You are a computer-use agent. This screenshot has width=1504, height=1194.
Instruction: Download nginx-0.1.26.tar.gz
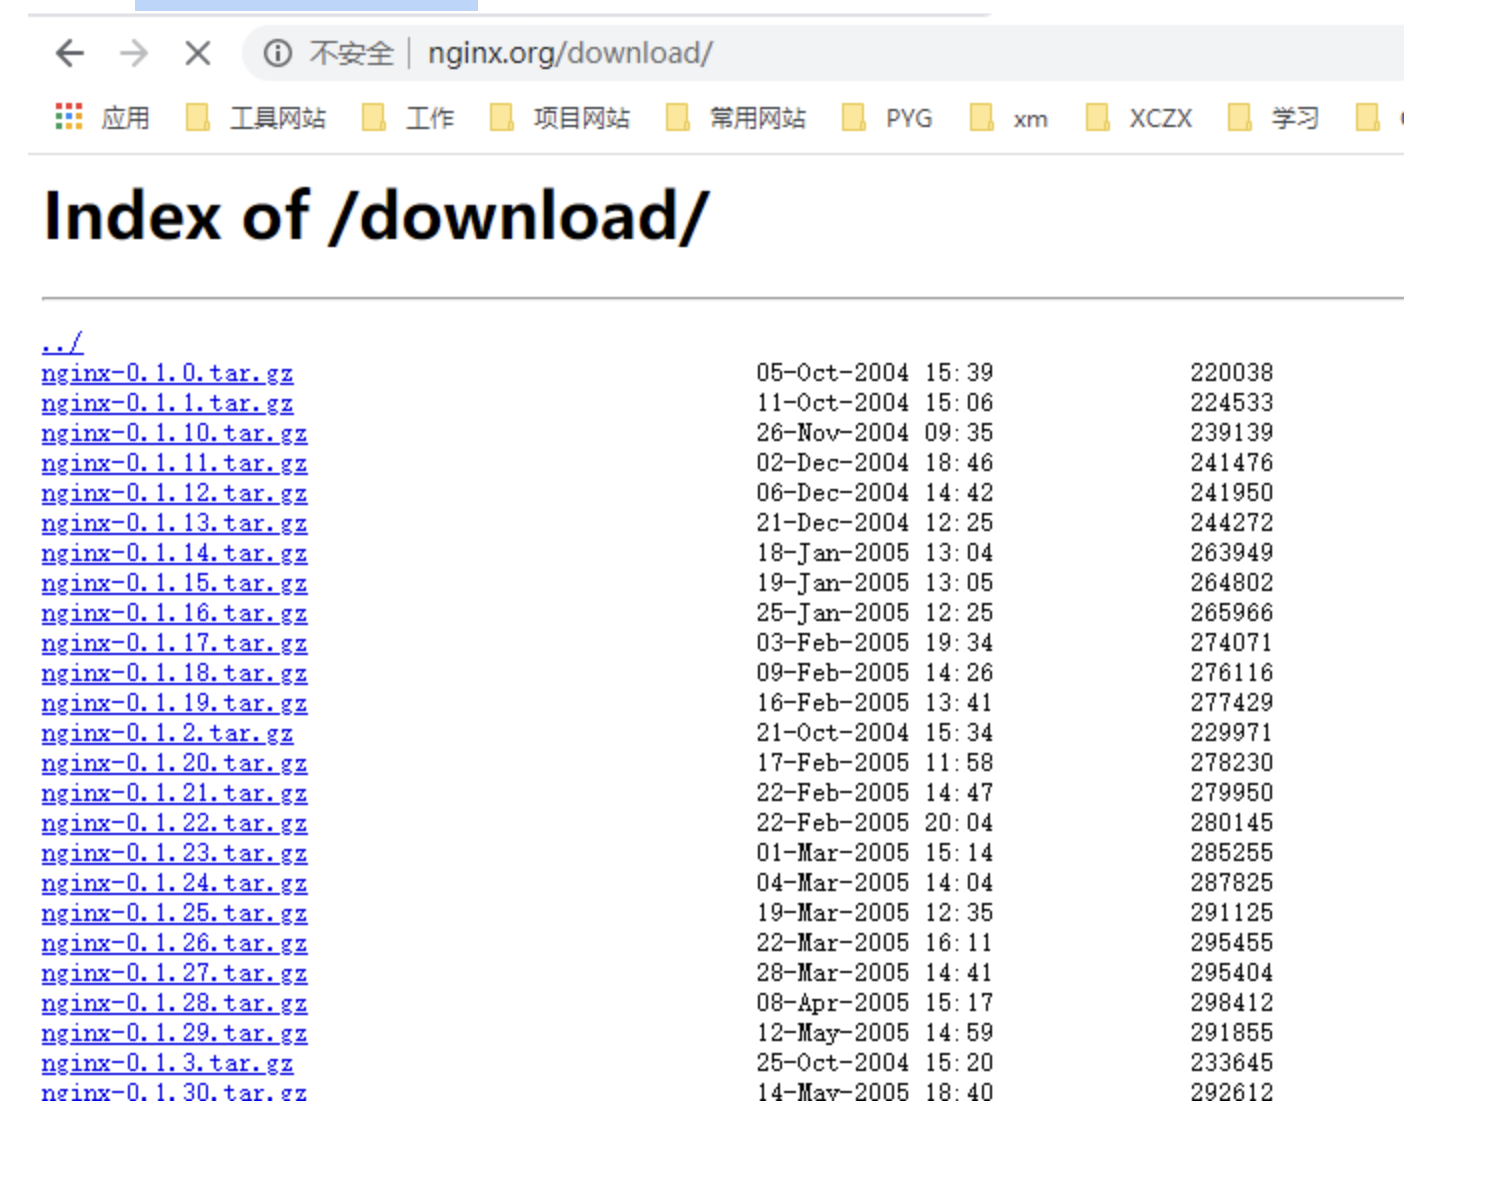[x=174, y=943]
